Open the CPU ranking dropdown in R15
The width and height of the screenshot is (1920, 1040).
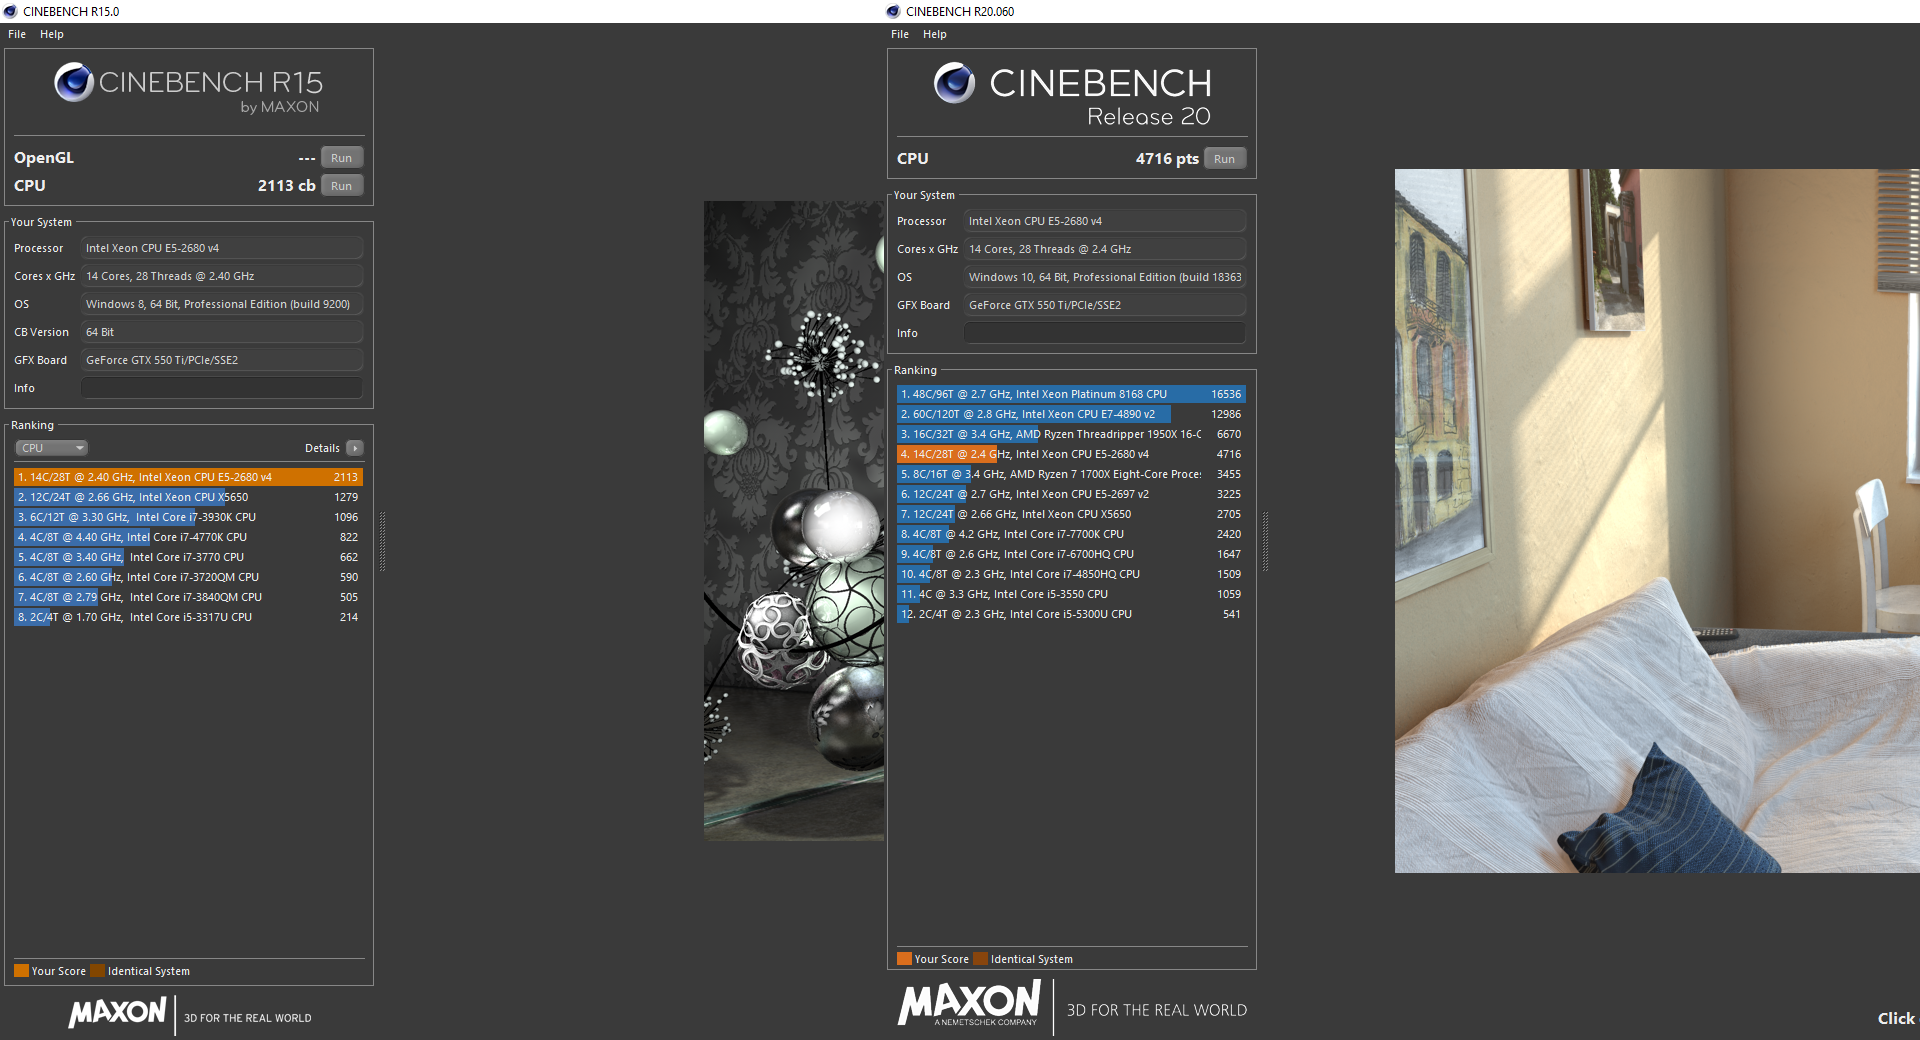tap(51, 448)
